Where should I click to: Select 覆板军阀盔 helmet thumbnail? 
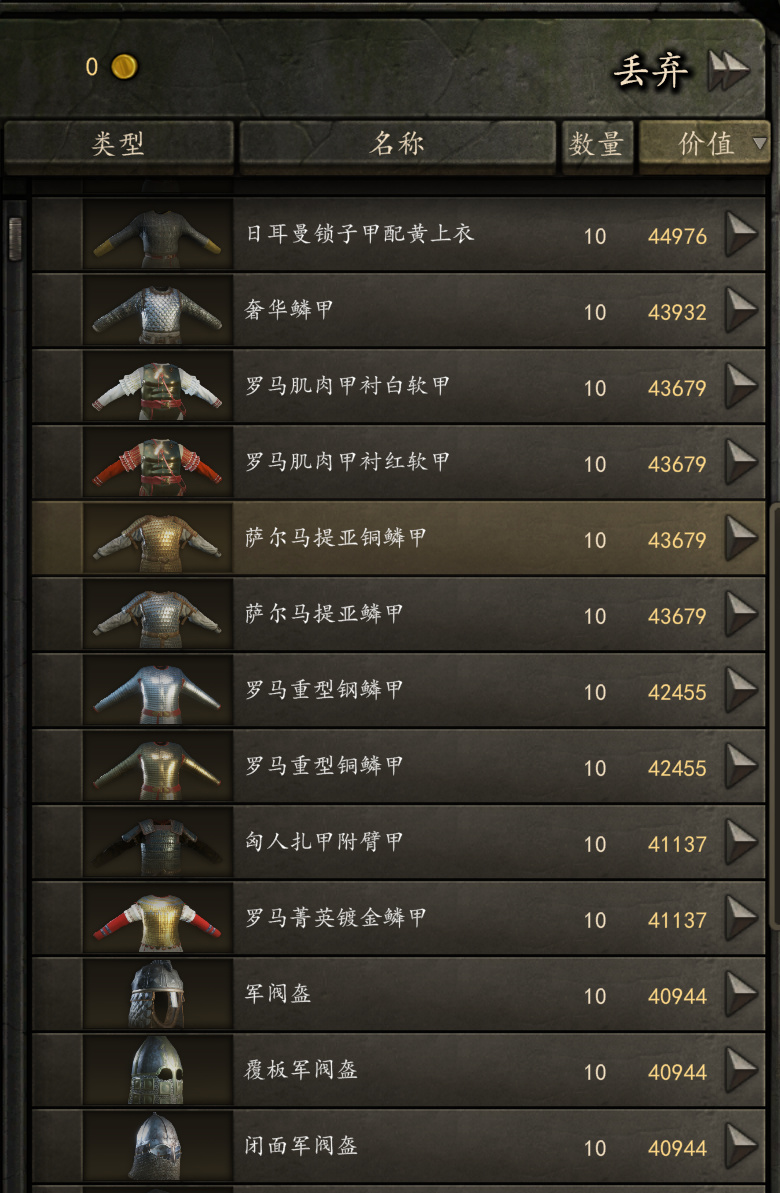tap(158, 1070)
